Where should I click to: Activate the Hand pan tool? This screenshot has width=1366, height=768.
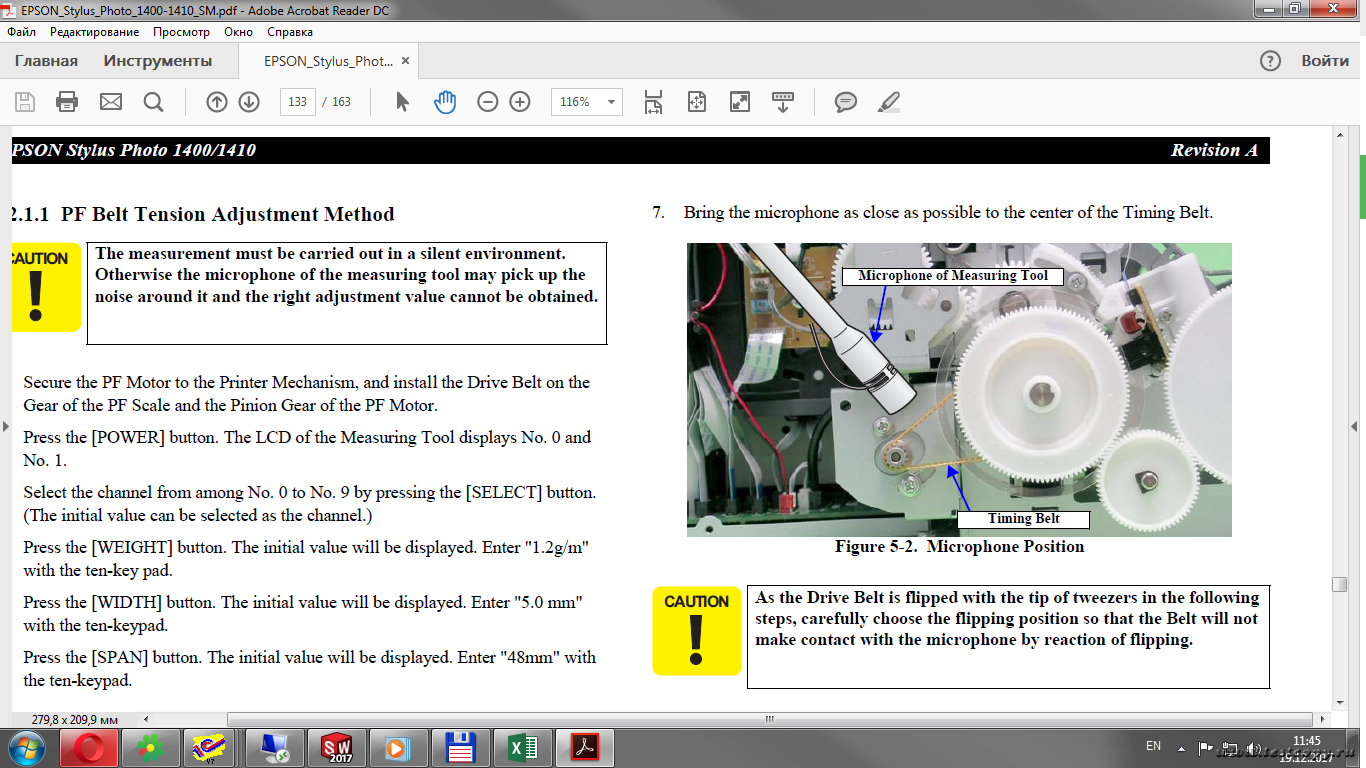445,102
